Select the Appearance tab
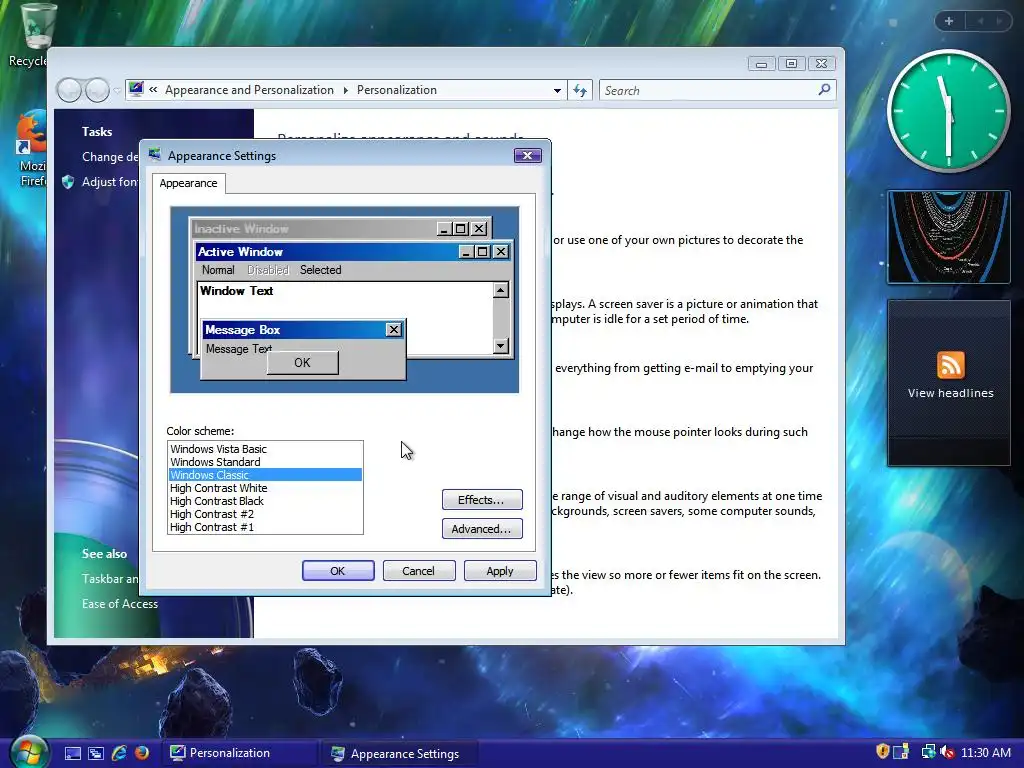 pyautogui.click(x=189, y=183)
